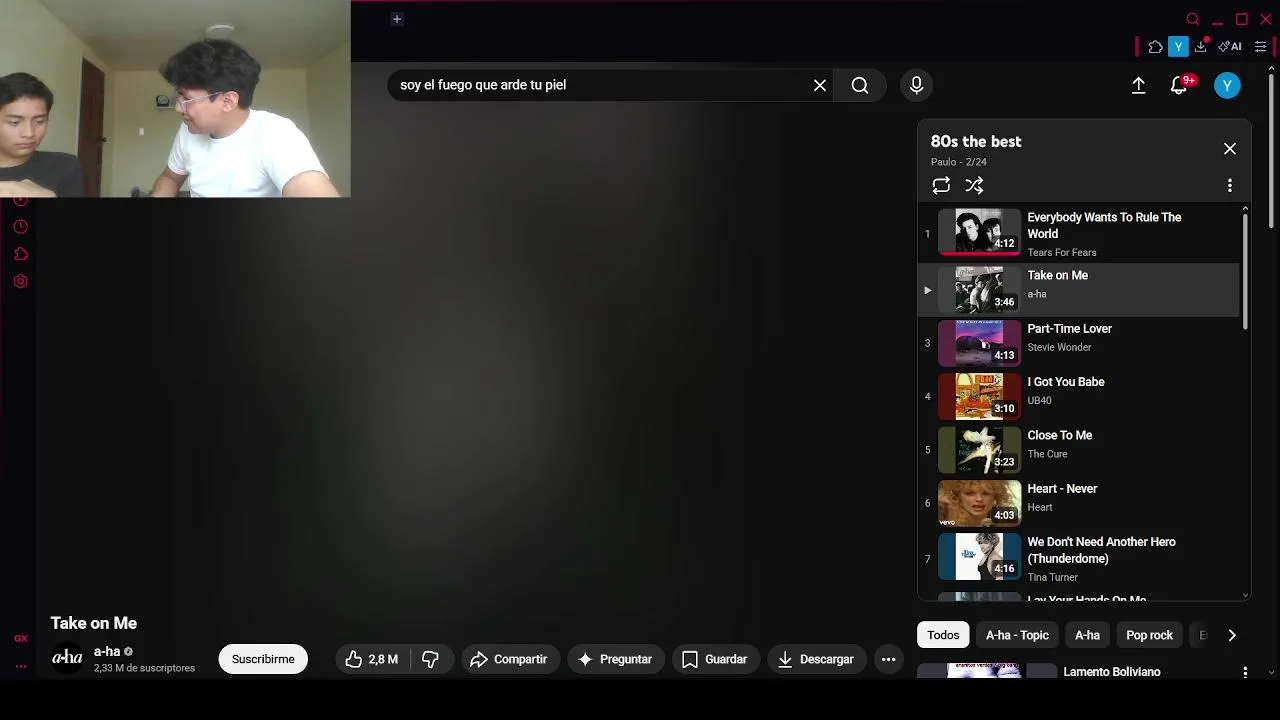Toggle playlist shuffle mode
1280x720 pixels.
pos(974,185)
